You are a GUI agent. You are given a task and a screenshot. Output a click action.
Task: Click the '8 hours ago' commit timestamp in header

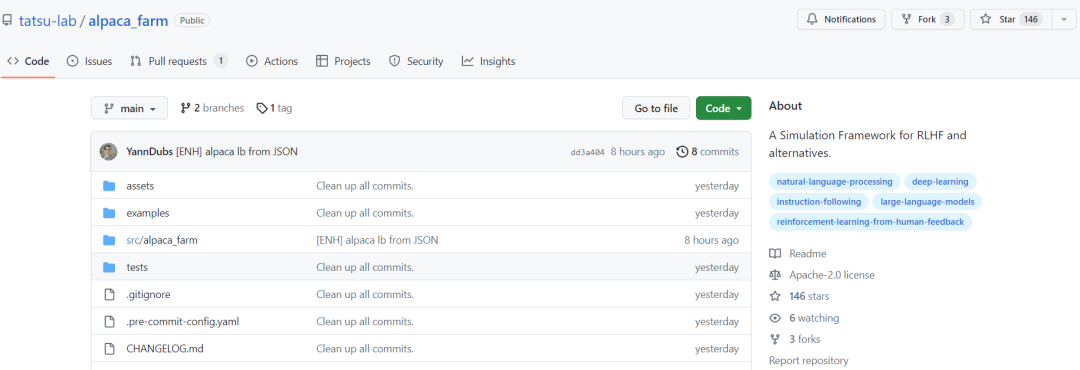click(638, 152)
